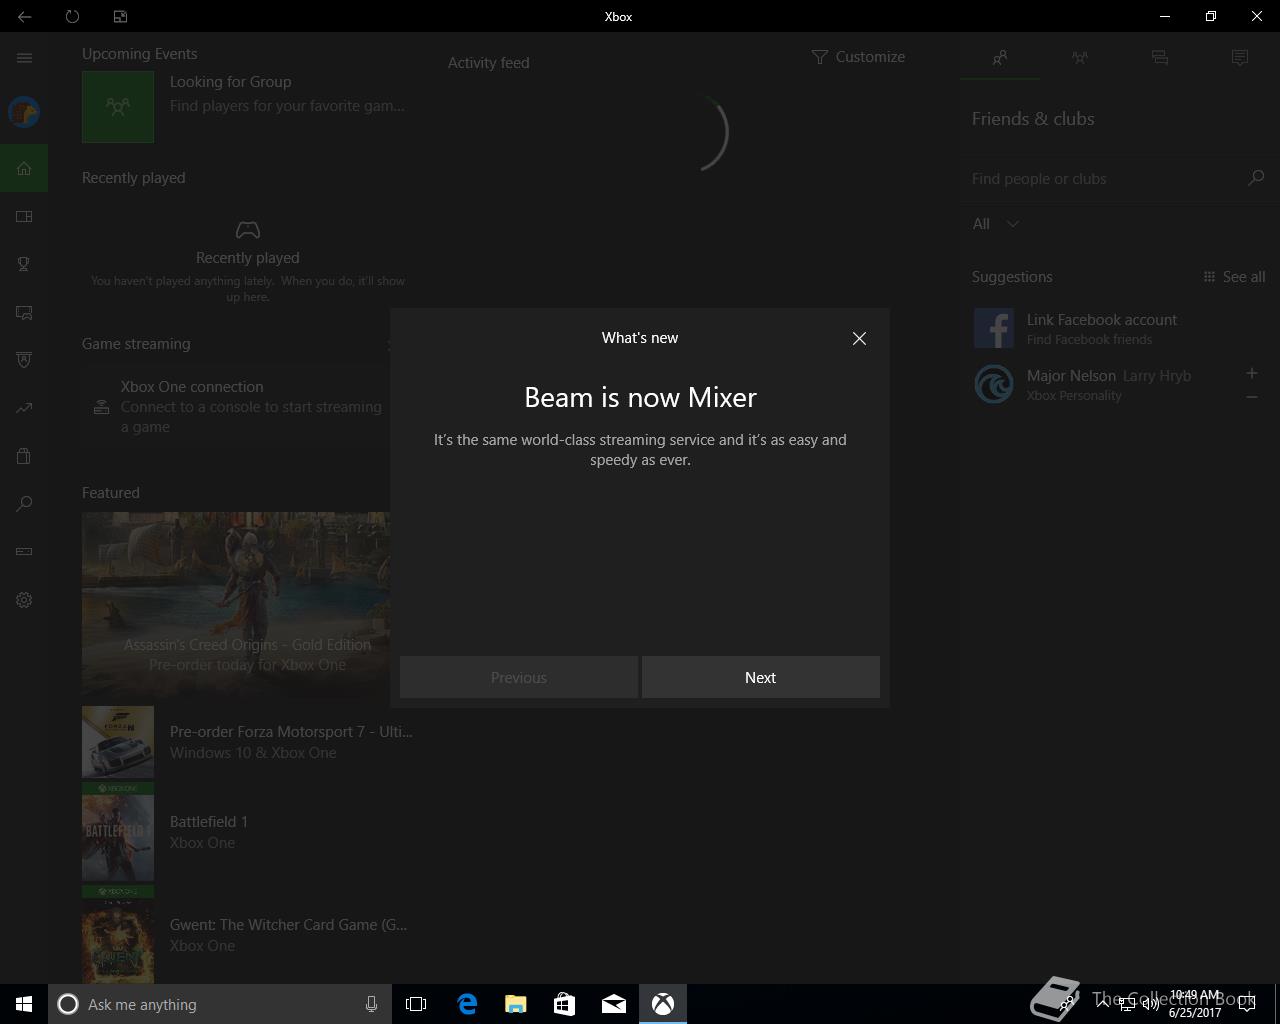1280x1024 pixels.
Task: Open Clubs shield icon in sidebar
Action: click(x=24, y=360)
